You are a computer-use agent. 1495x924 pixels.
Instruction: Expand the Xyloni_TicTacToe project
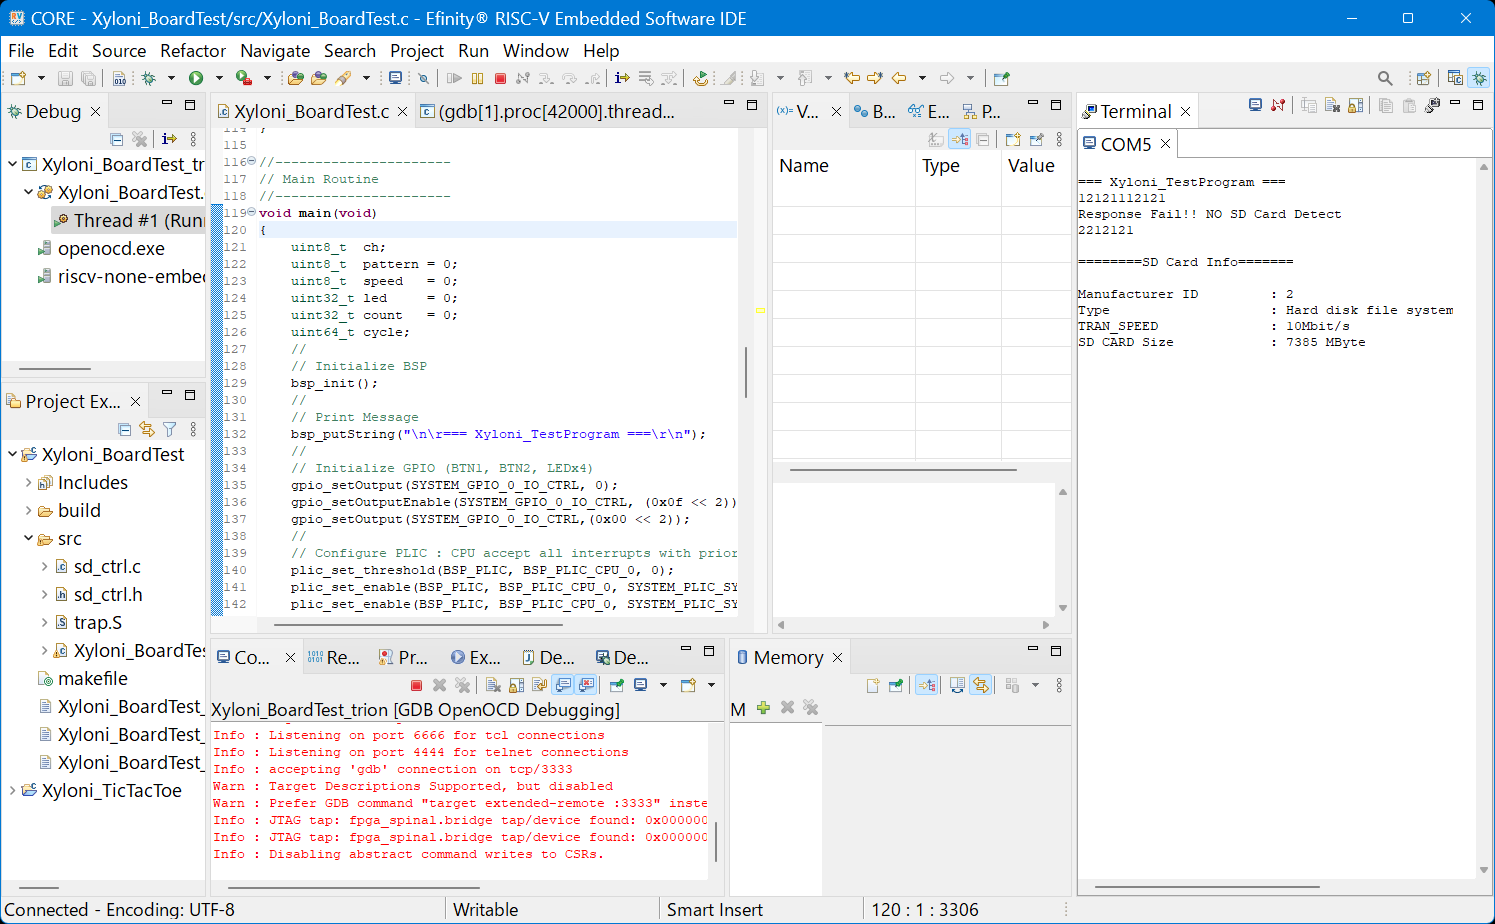tap(12, 791)
